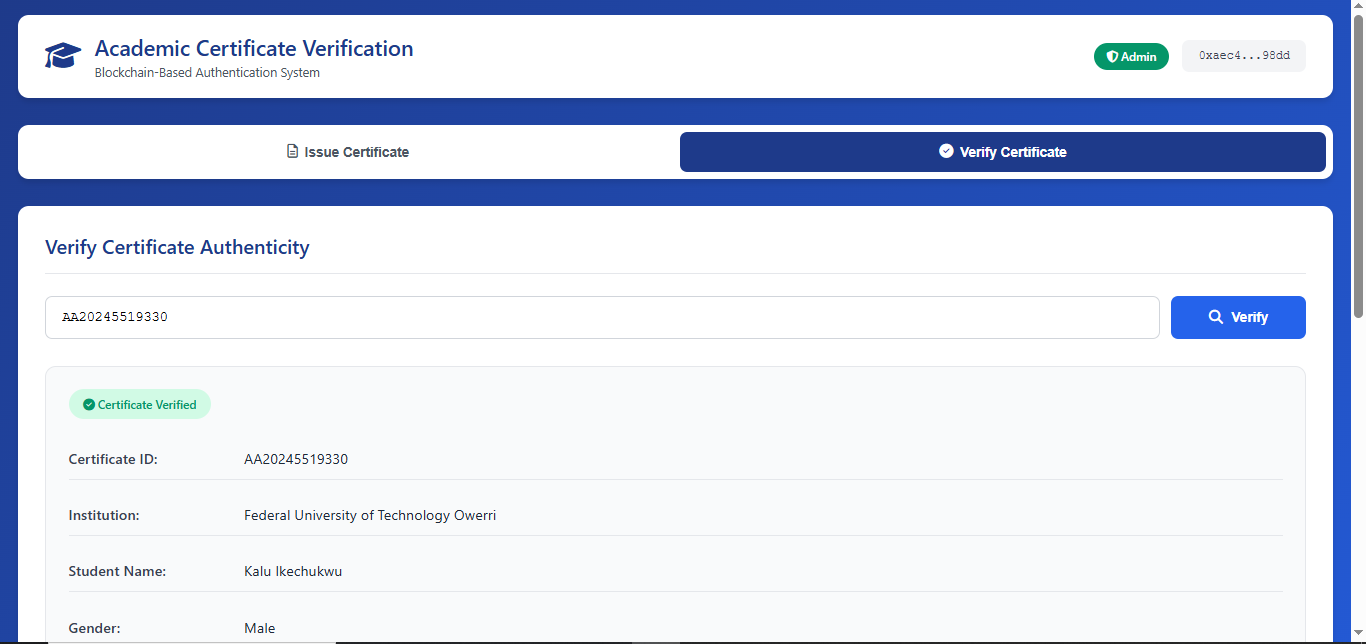Click the Academic Certificate Verification title
This screenshot has width=1366, height=644.
[x=254, y=48]
